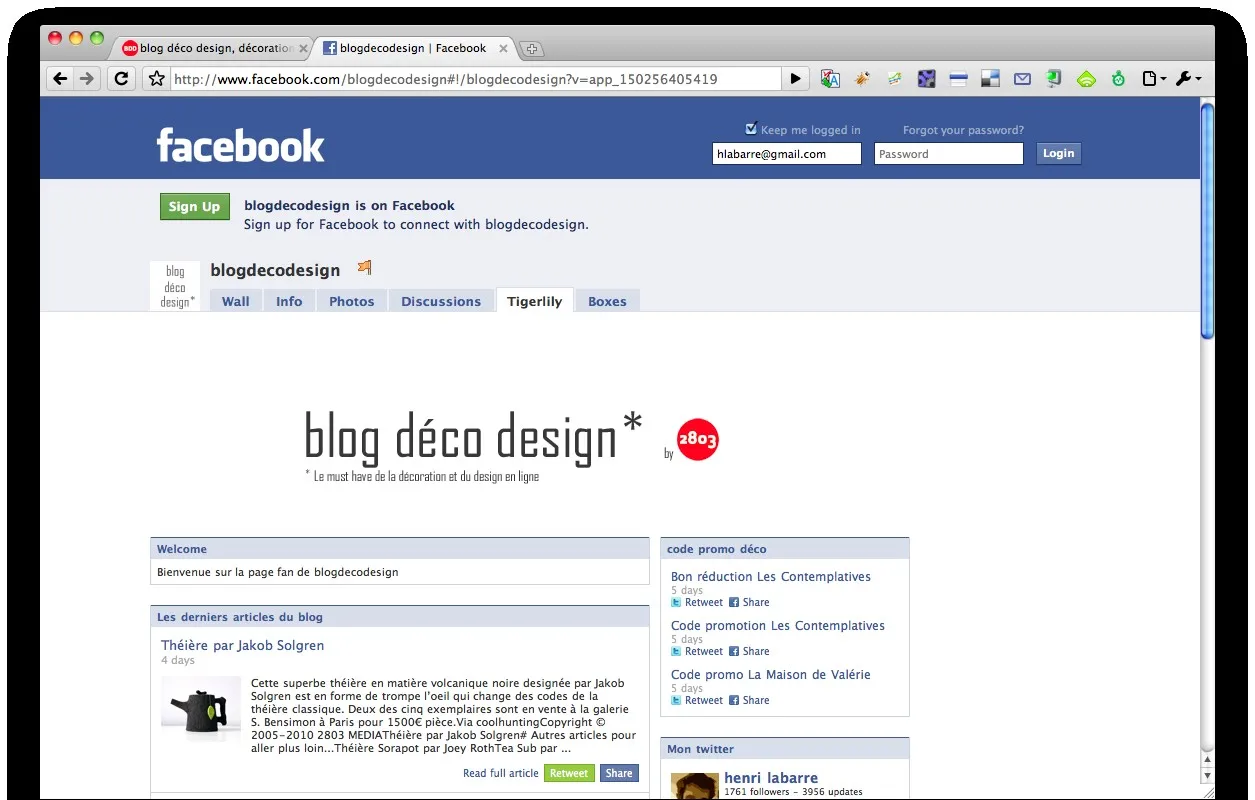Click the Facebook logo
Screen dimensions: 1255x800
(x=240, y=146)
